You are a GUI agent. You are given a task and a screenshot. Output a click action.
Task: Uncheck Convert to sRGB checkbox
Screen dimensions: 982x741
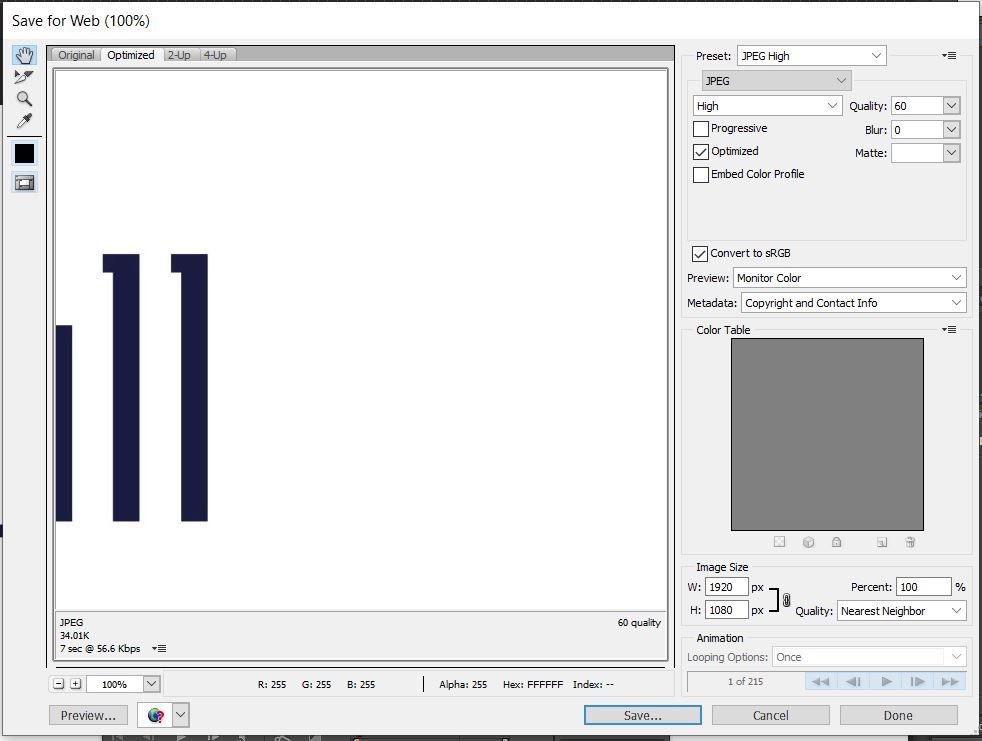700,254
